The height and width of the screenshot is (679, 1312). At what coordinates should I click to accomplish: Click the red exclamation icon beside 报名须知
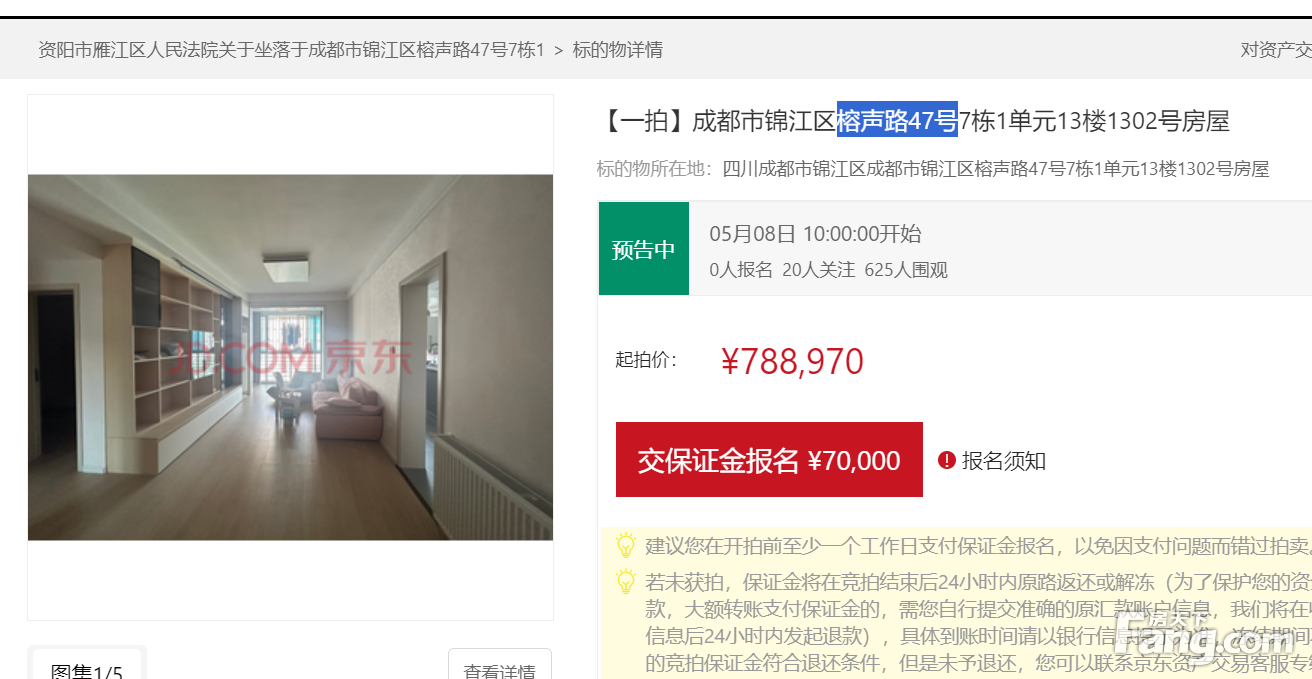[946, 460]
